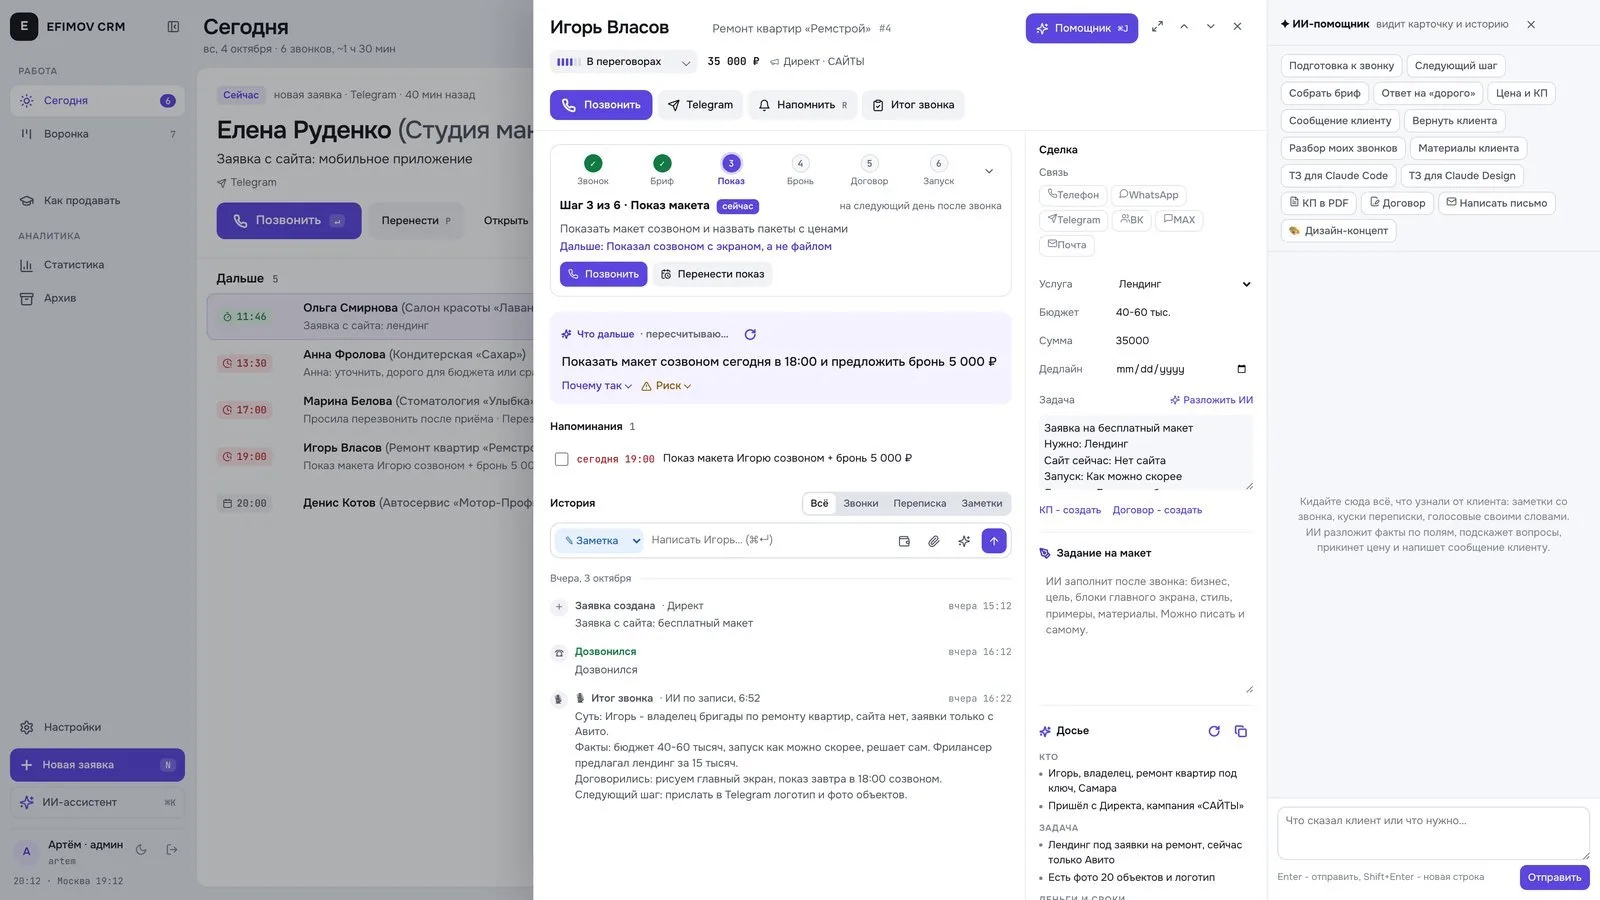Click the 'Перенести показ' button
Viewport: 1600px width, 900px height.
(x=712, y=274)
